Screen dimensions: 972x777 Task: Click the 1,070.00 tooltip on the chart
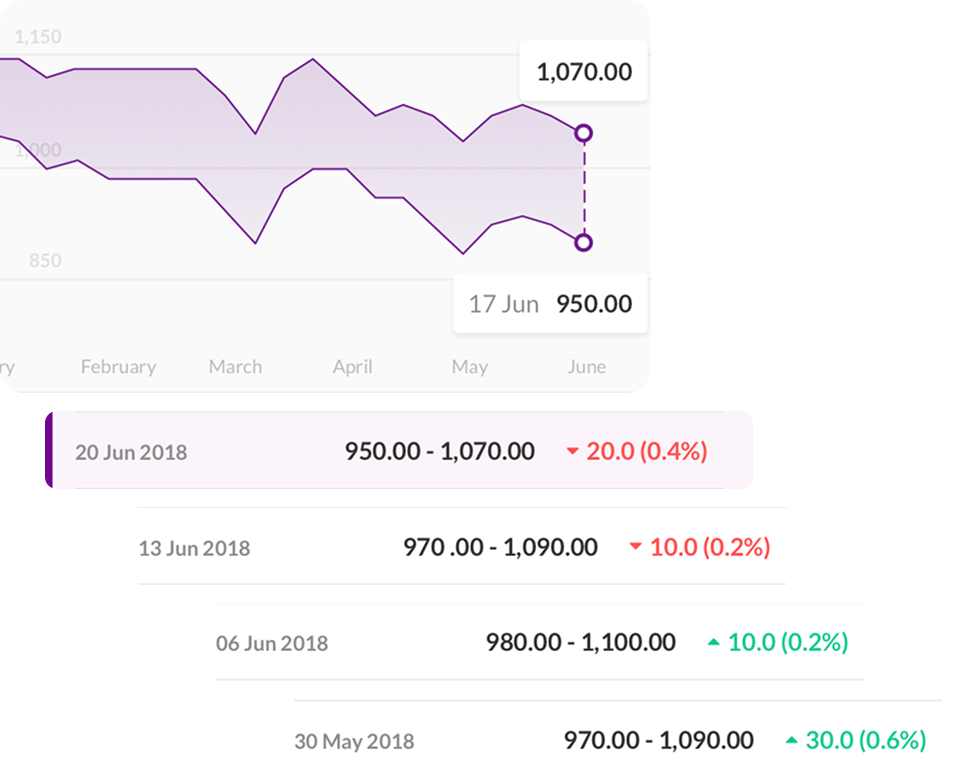point(584,72)
